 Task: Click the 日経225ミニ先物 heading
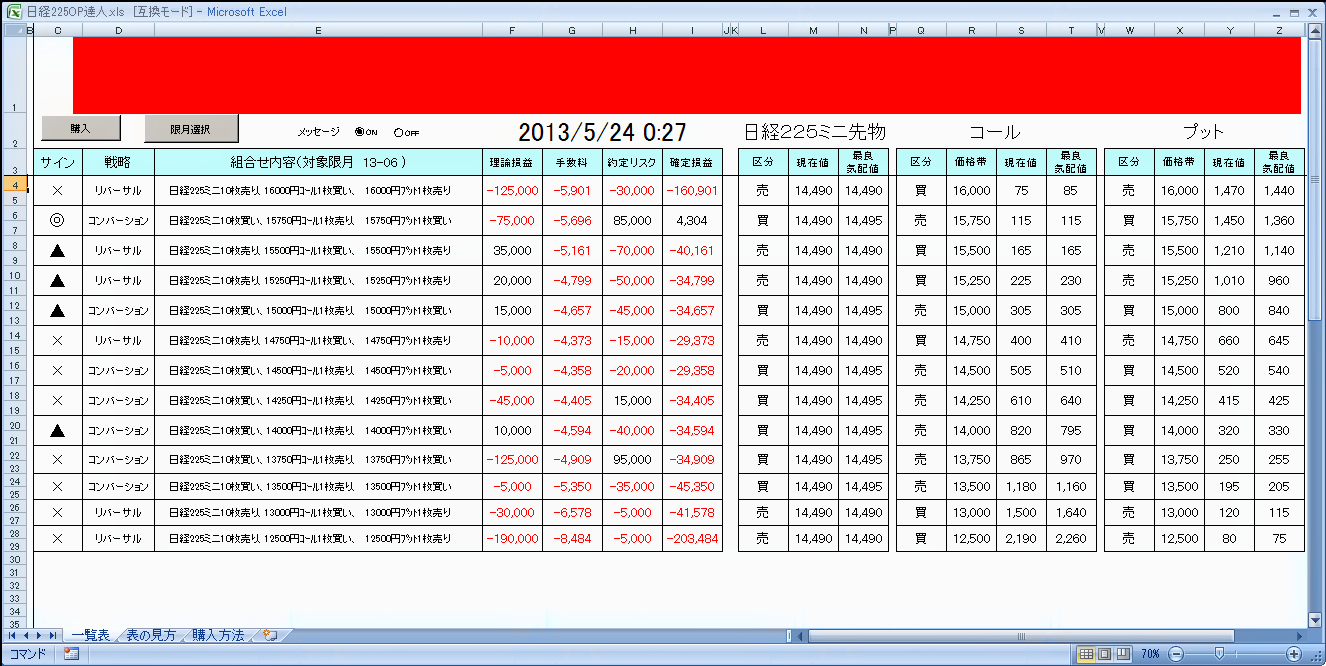pos(814,132)
